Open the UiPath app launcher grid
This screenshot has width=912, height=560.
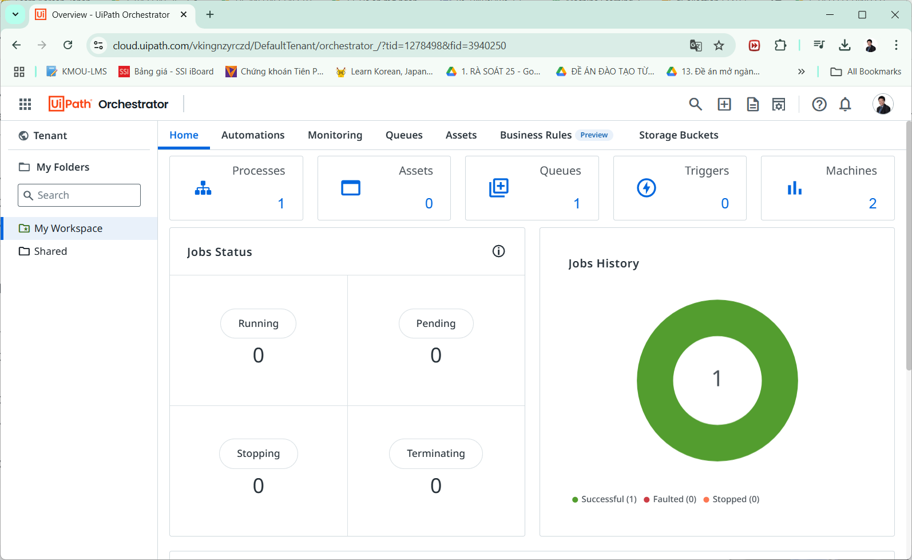click(x=25, y=104)
